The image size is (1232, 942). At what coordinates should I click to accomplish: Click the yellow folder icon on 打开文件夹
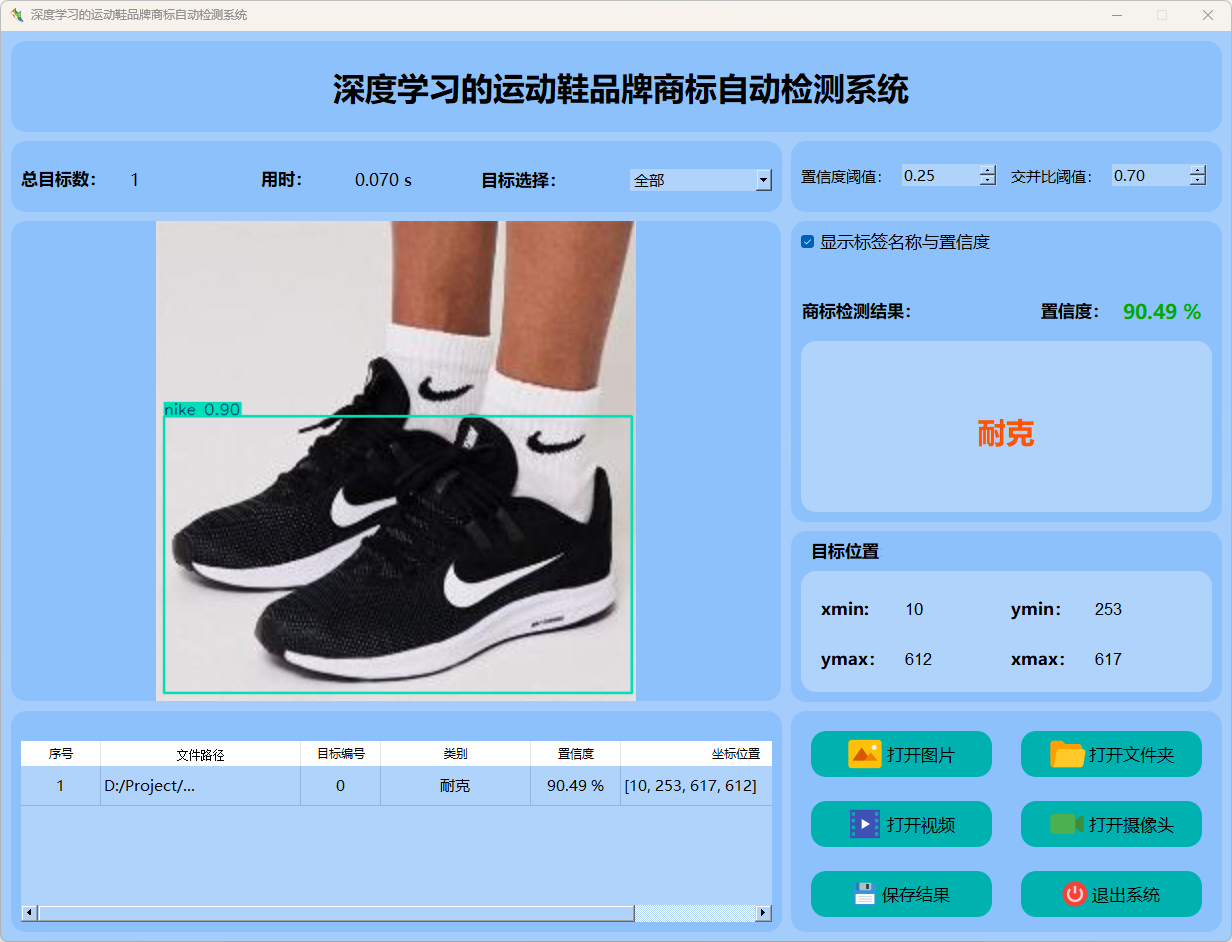[x=1067, y=754]
